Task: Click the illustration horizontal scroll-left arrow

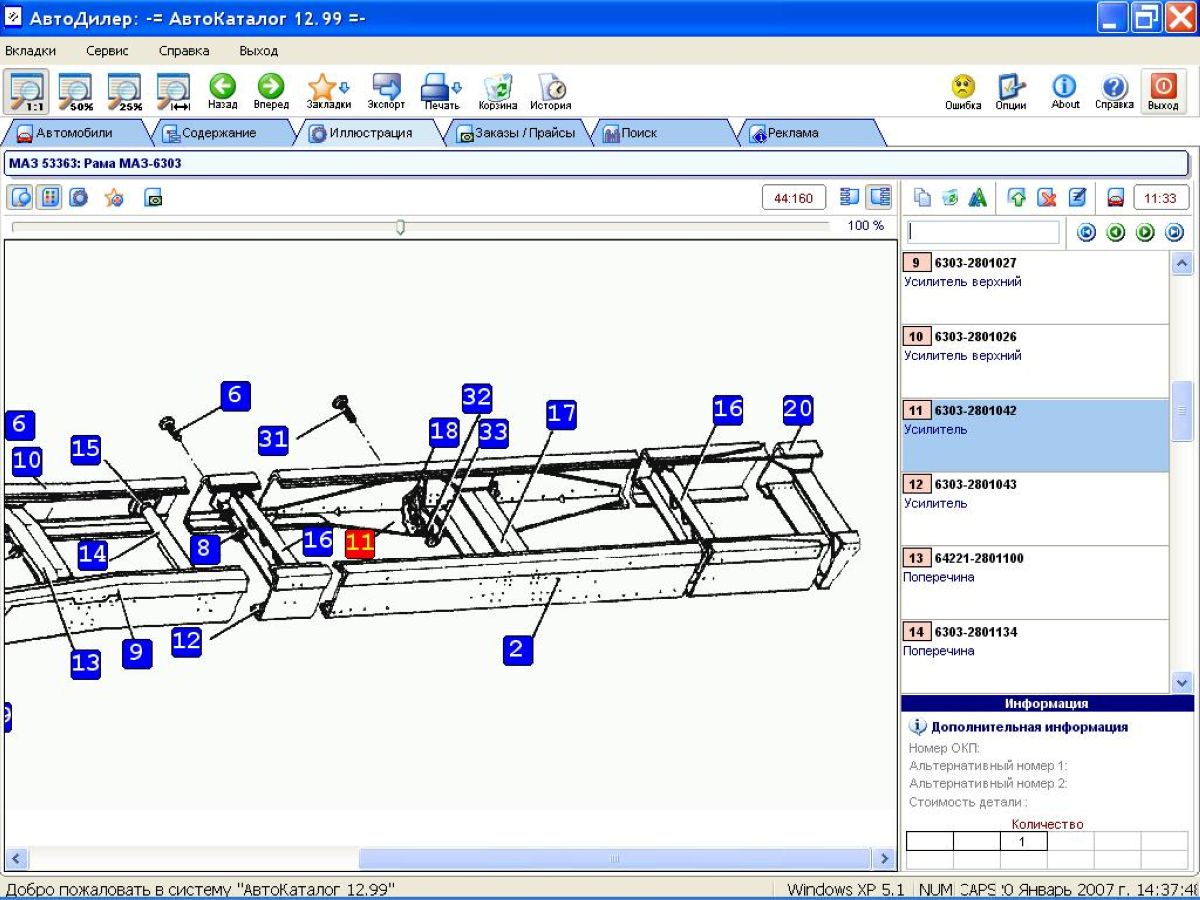Action: coord(17,859)
